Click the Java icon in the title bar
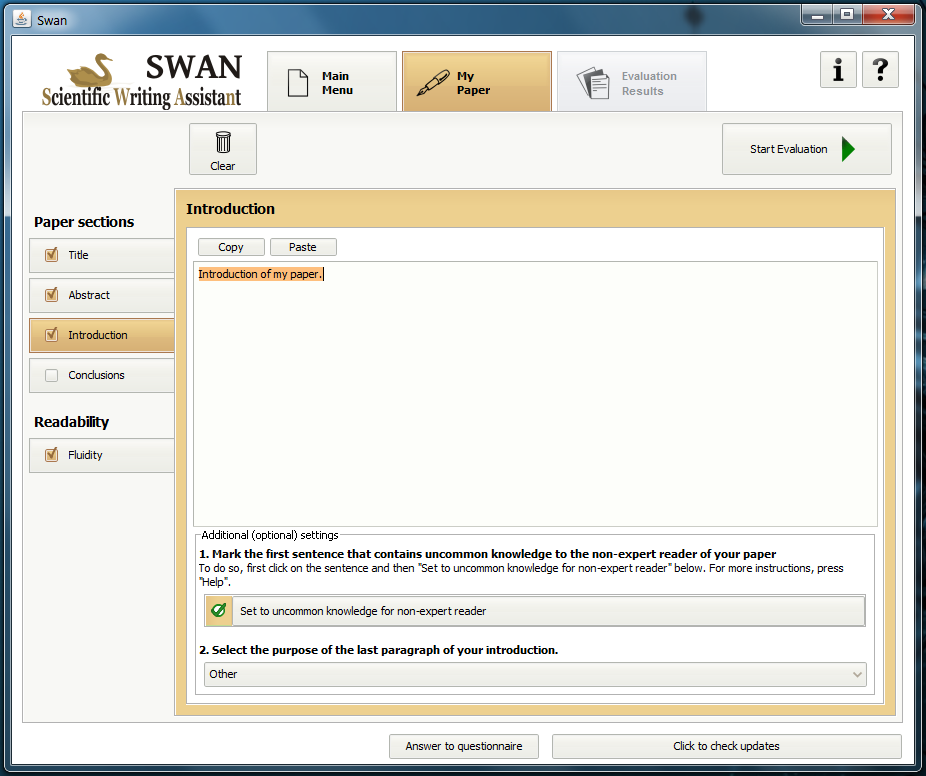926x776 pixels. [x=21, y=19]
